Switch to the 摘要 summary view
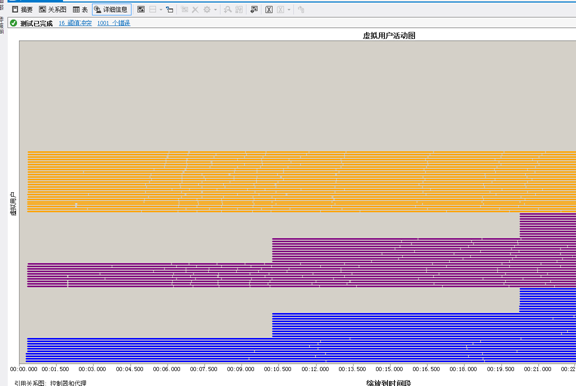This screenshot has width=576, height=386. pyautogui.click(x=22, y=10)
